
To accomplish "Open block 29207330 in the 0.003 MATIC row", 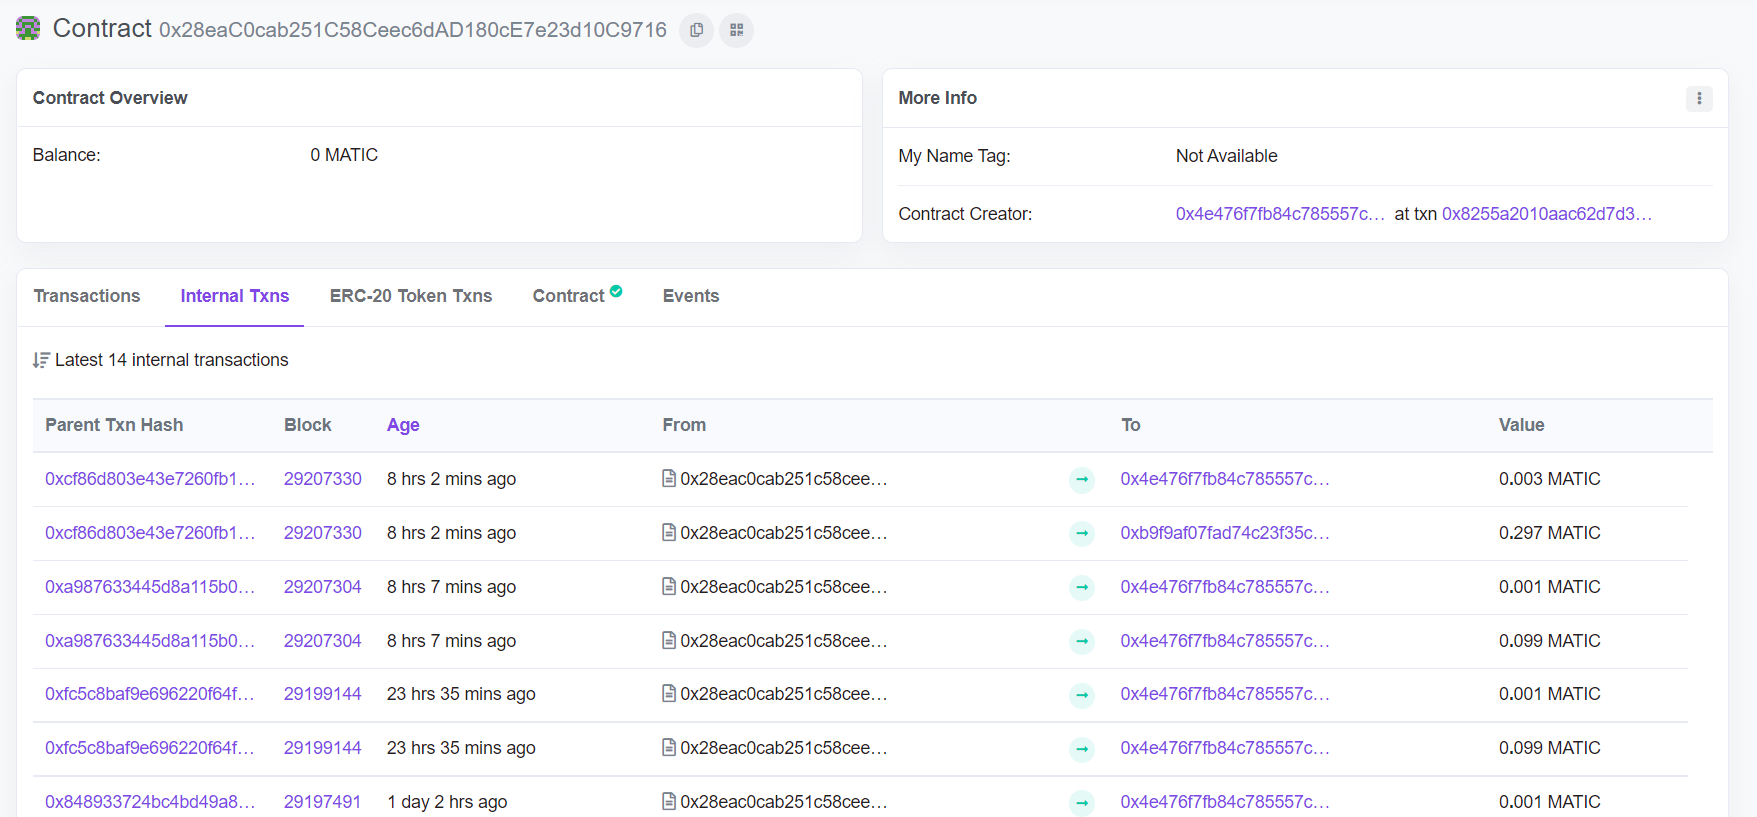I will [323, 479].
